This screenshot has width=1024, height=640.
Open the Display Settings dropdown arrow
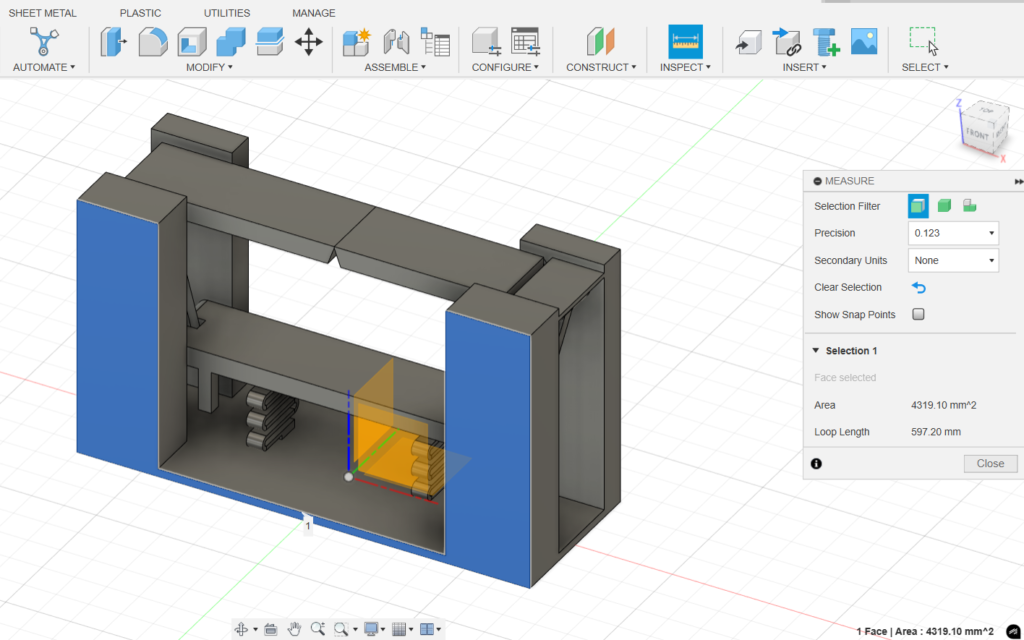[x=383, y=630]
